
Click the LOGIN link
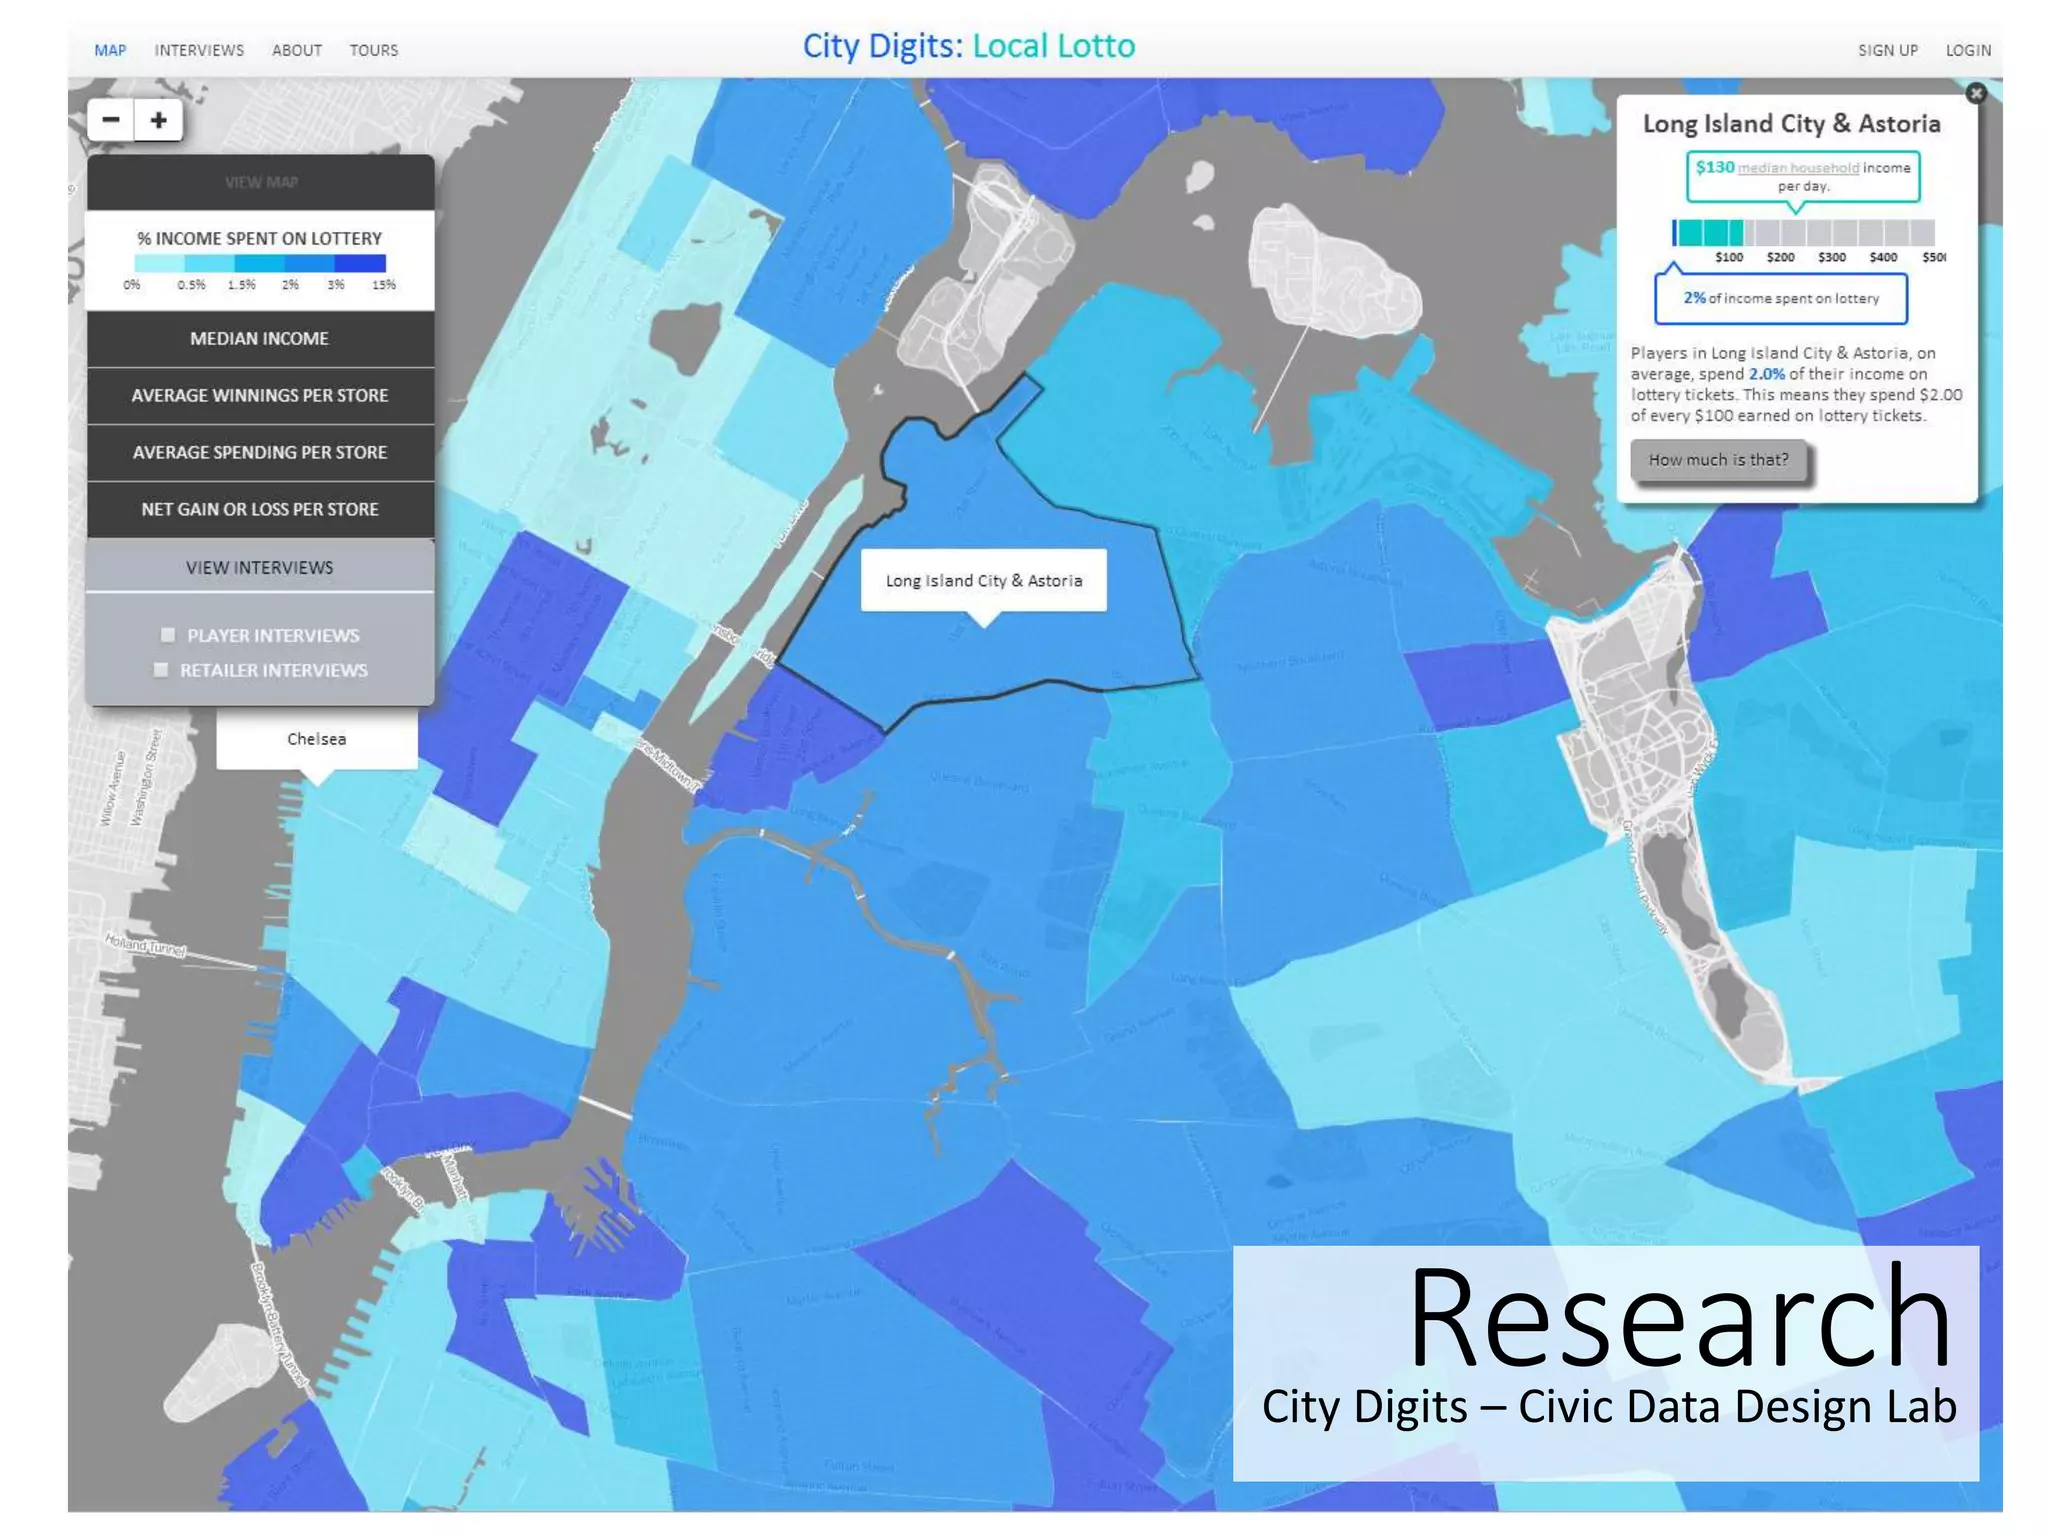point(1968,50)
